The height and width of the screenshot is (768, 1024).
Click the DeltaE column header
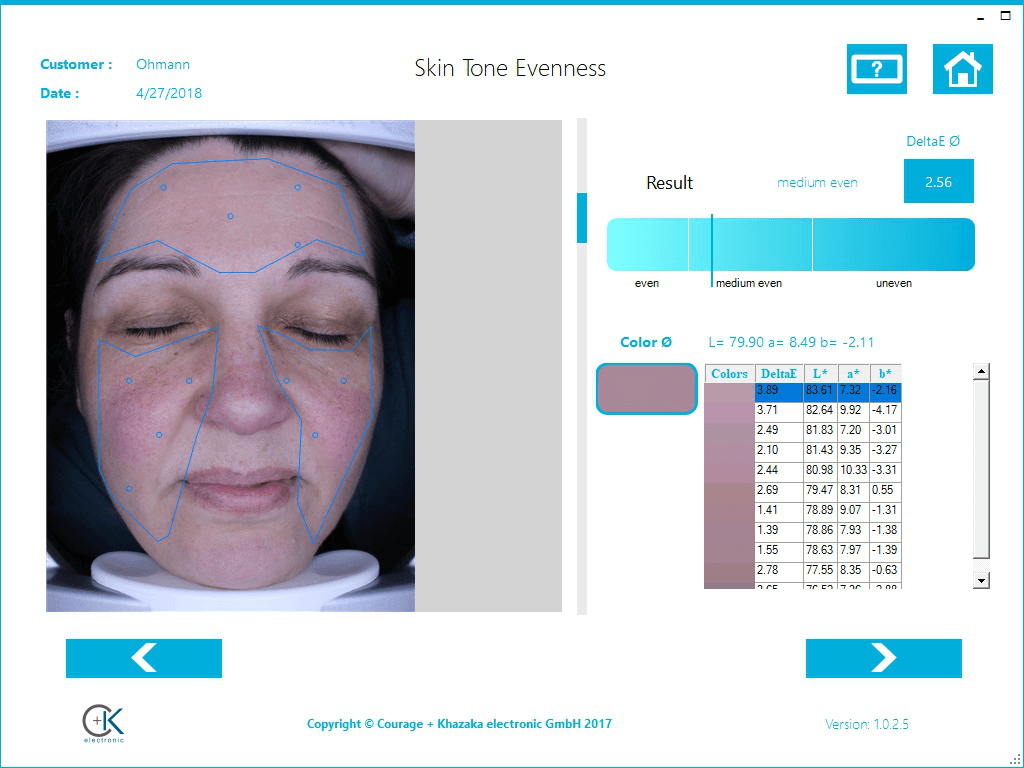[x=778, y=373]
